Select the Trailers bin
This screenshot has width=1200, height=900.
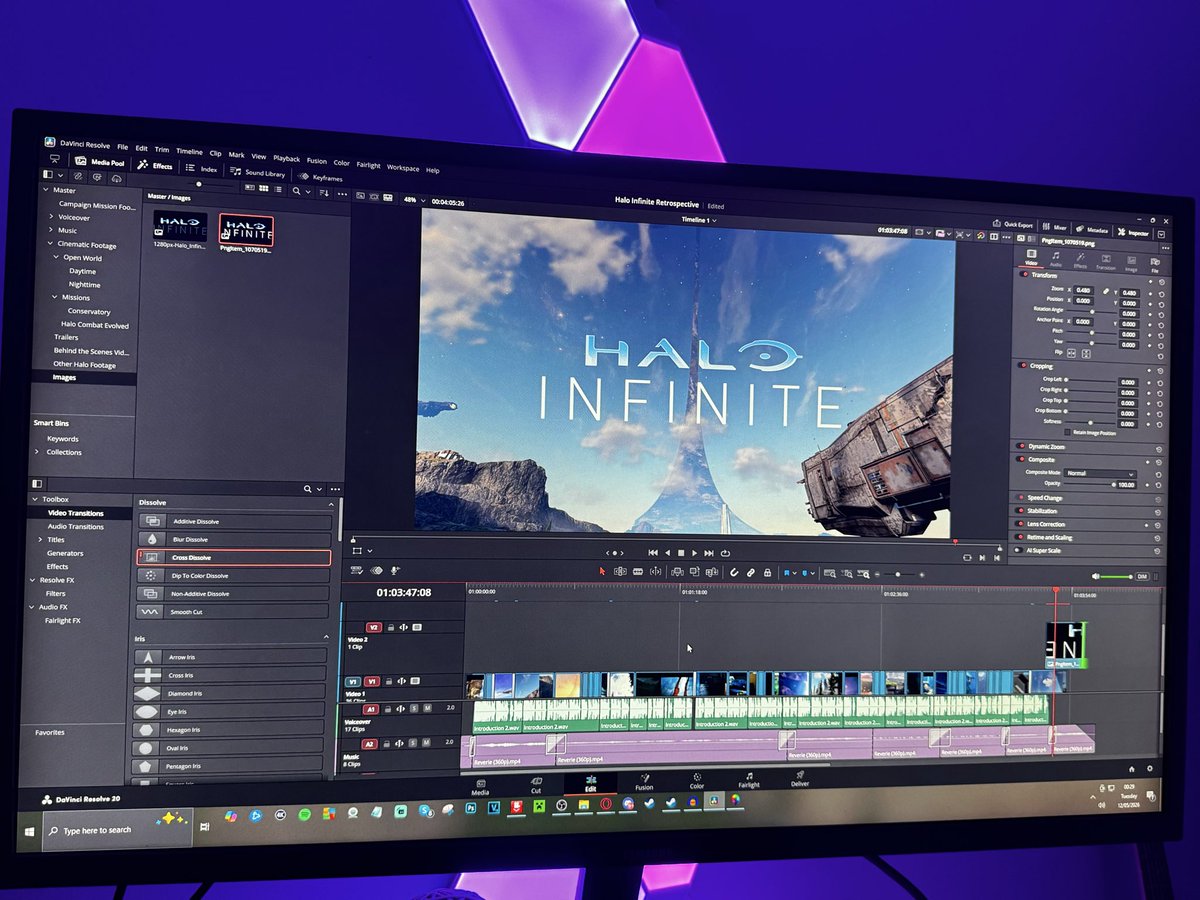click(66, 337)
